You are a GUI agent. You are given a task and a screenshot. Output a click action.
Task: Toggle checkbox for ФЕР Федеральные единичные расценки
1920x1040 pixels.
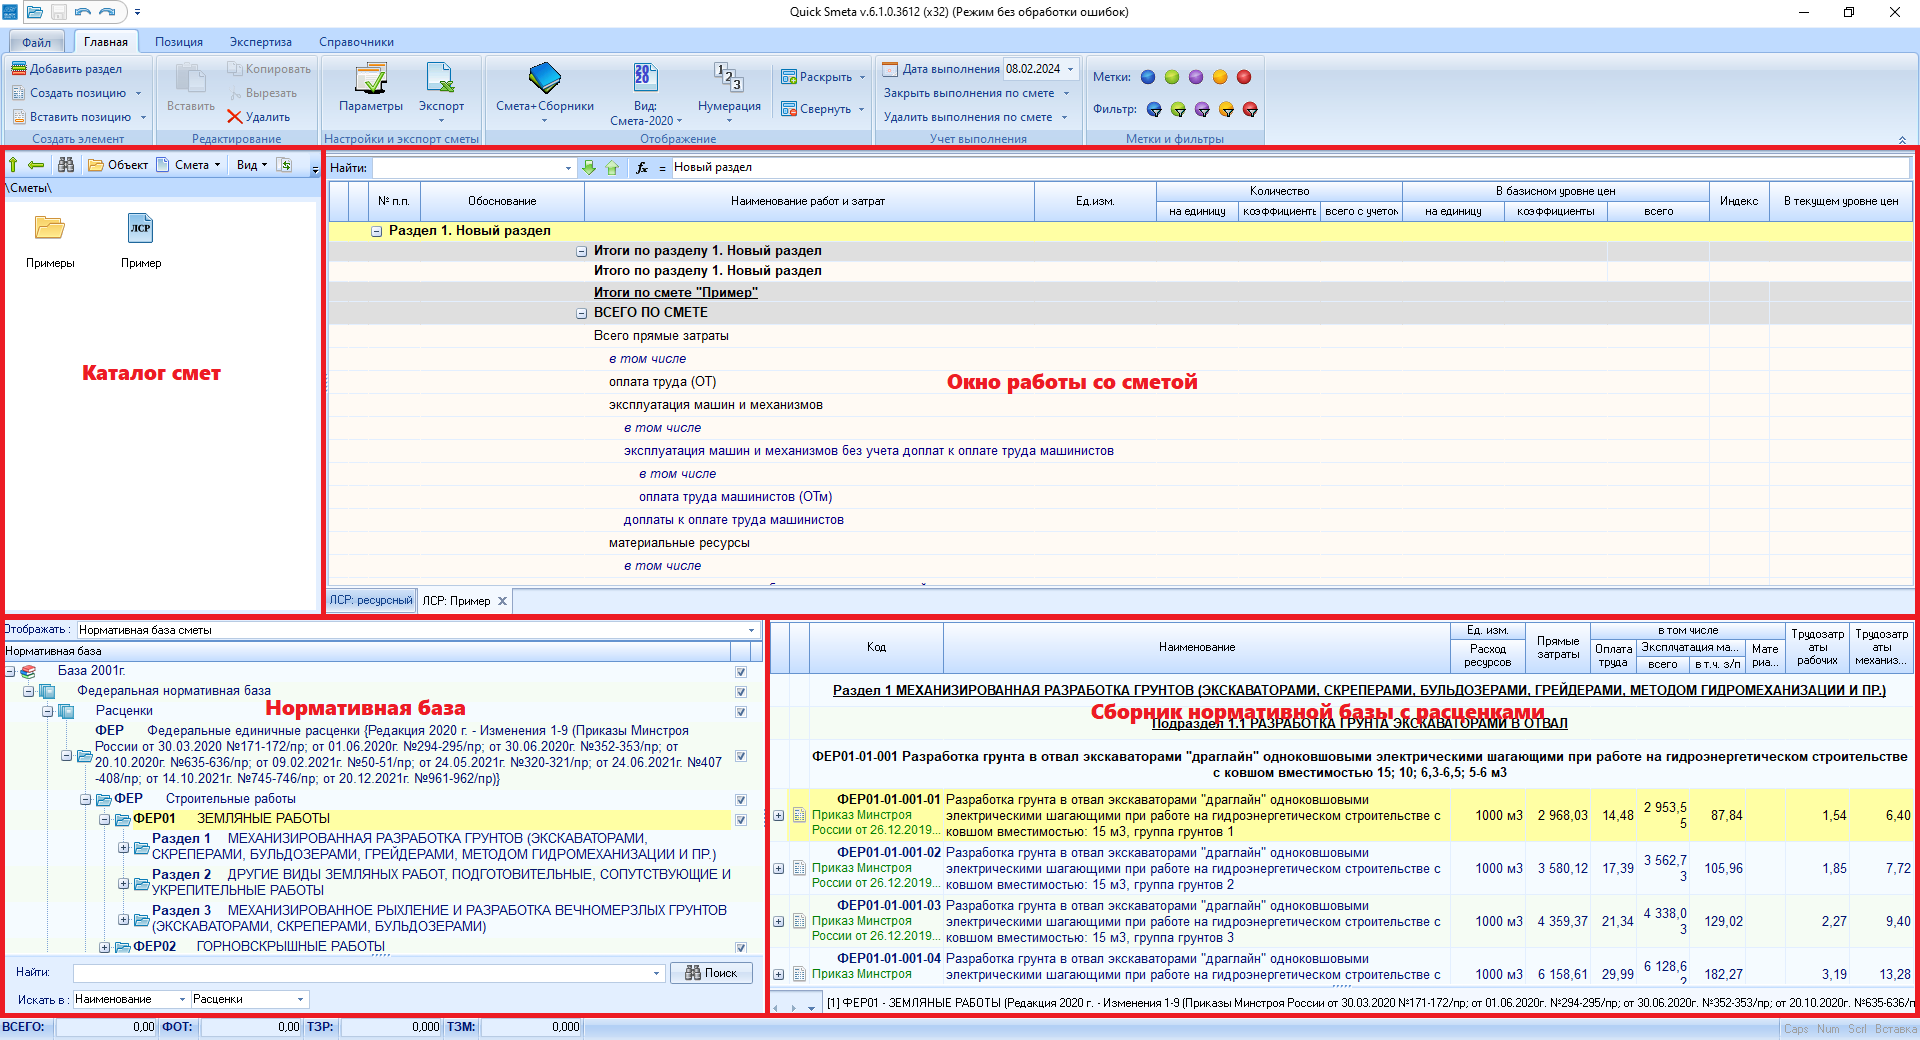point(741,756)
